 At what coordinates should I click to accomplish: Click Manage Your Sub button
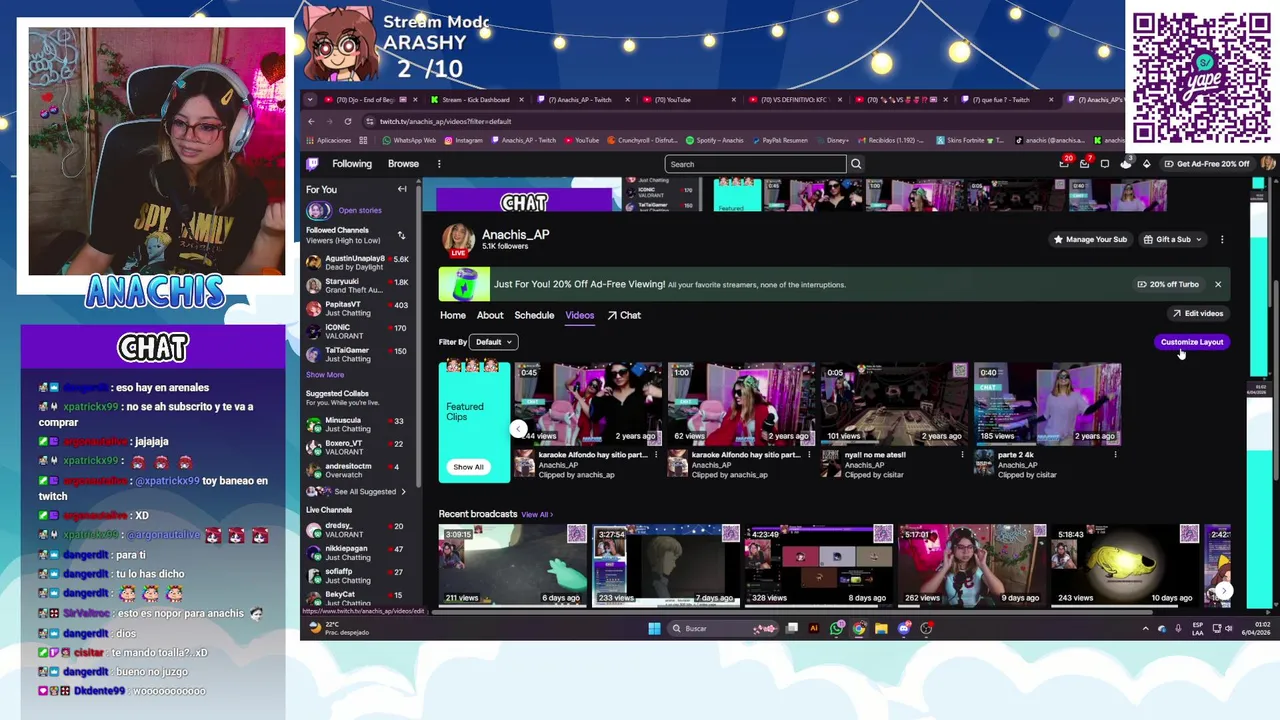pyautogui.click(x=1090, y=240)
